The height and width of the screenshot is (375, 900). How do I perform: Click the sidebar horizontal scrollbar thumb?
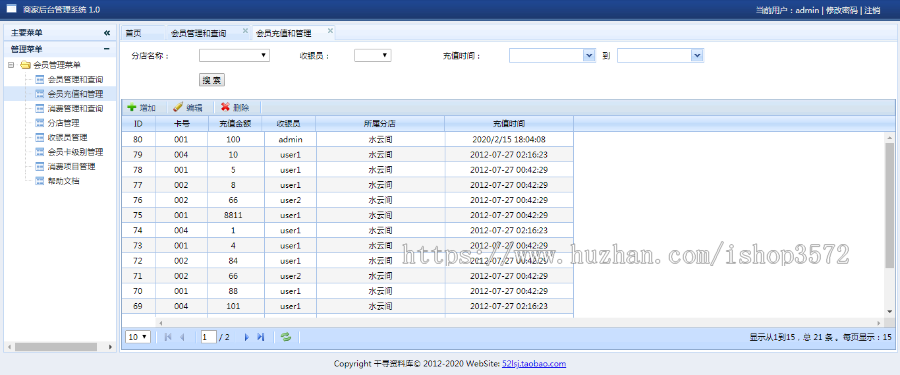[x=56, y=347]
